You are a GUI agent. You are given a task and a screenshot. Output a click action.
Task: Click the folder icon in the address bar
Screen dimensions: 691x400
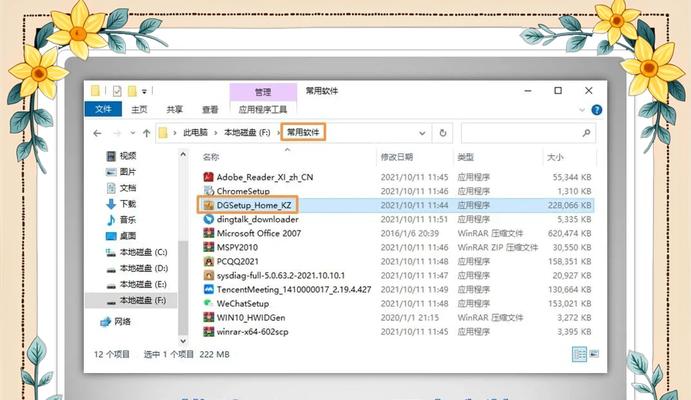163,133
